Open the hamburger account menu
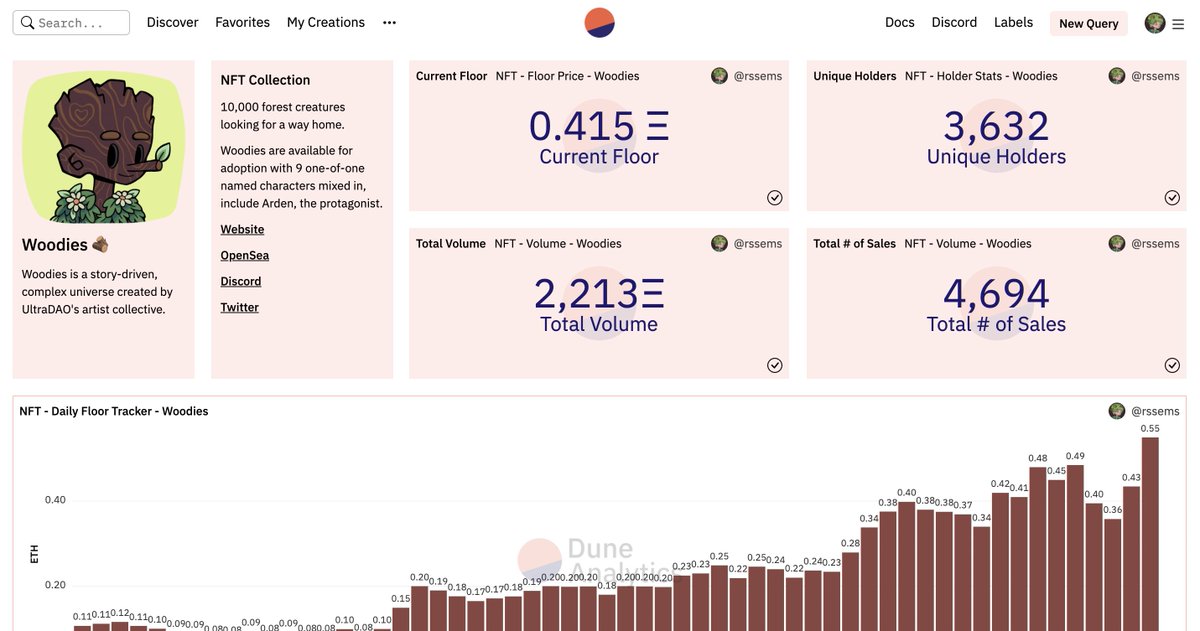Image resolution: width=1200 pixels, height=631 pixels. 1178,23
